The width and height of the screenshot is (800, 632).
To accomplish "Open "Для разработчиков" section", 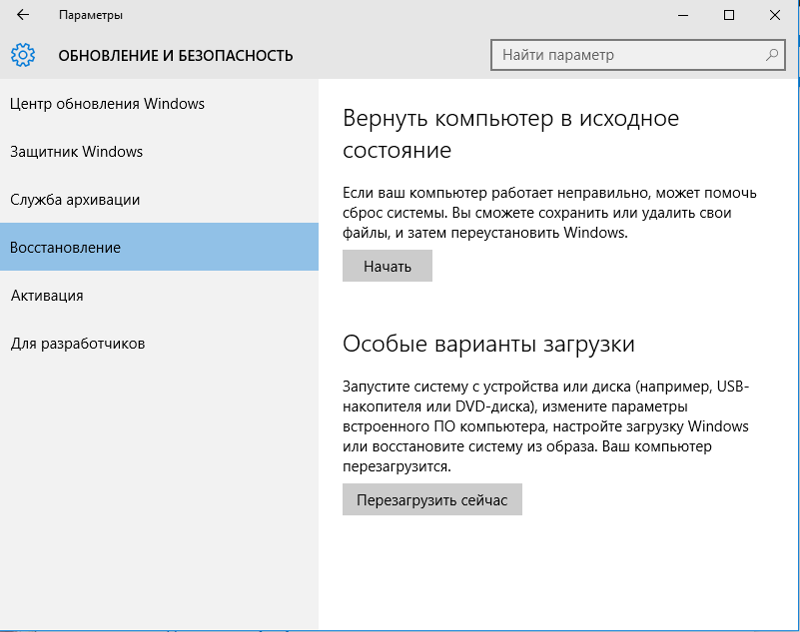I will pyautogui.click(x=159, y=343).
